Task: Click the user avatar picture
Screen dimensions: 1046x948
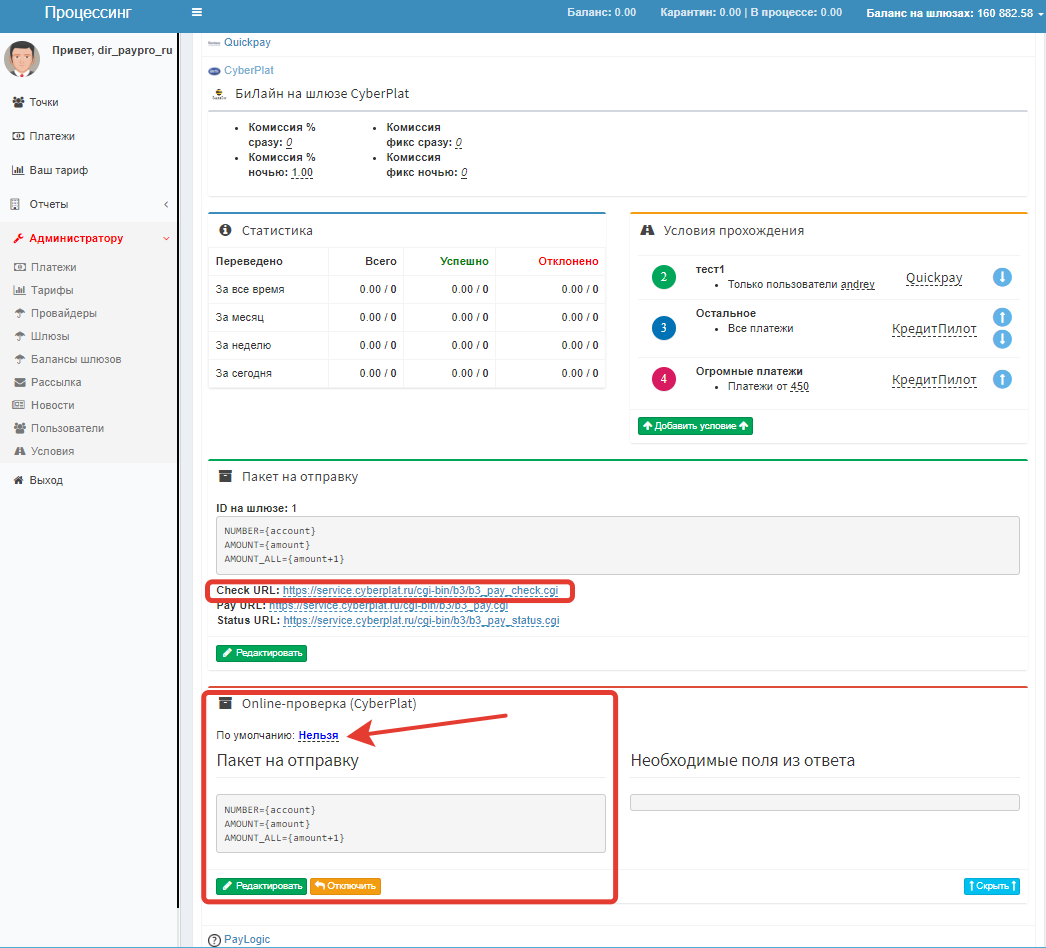Action: [x=22, y=59]
